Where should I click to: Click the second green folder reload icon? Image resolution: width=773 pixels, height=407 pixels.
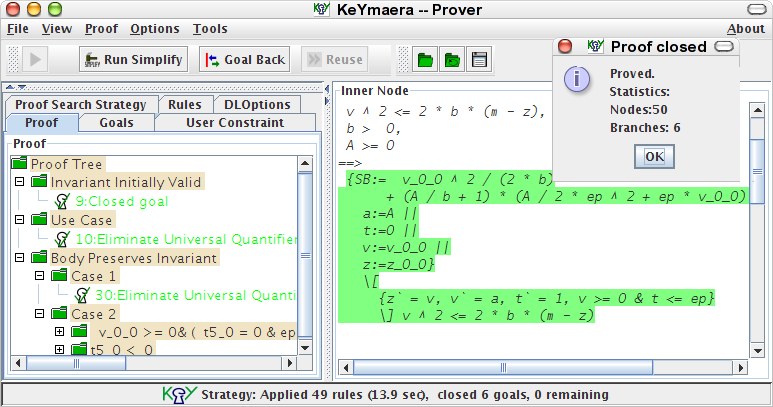452,60
